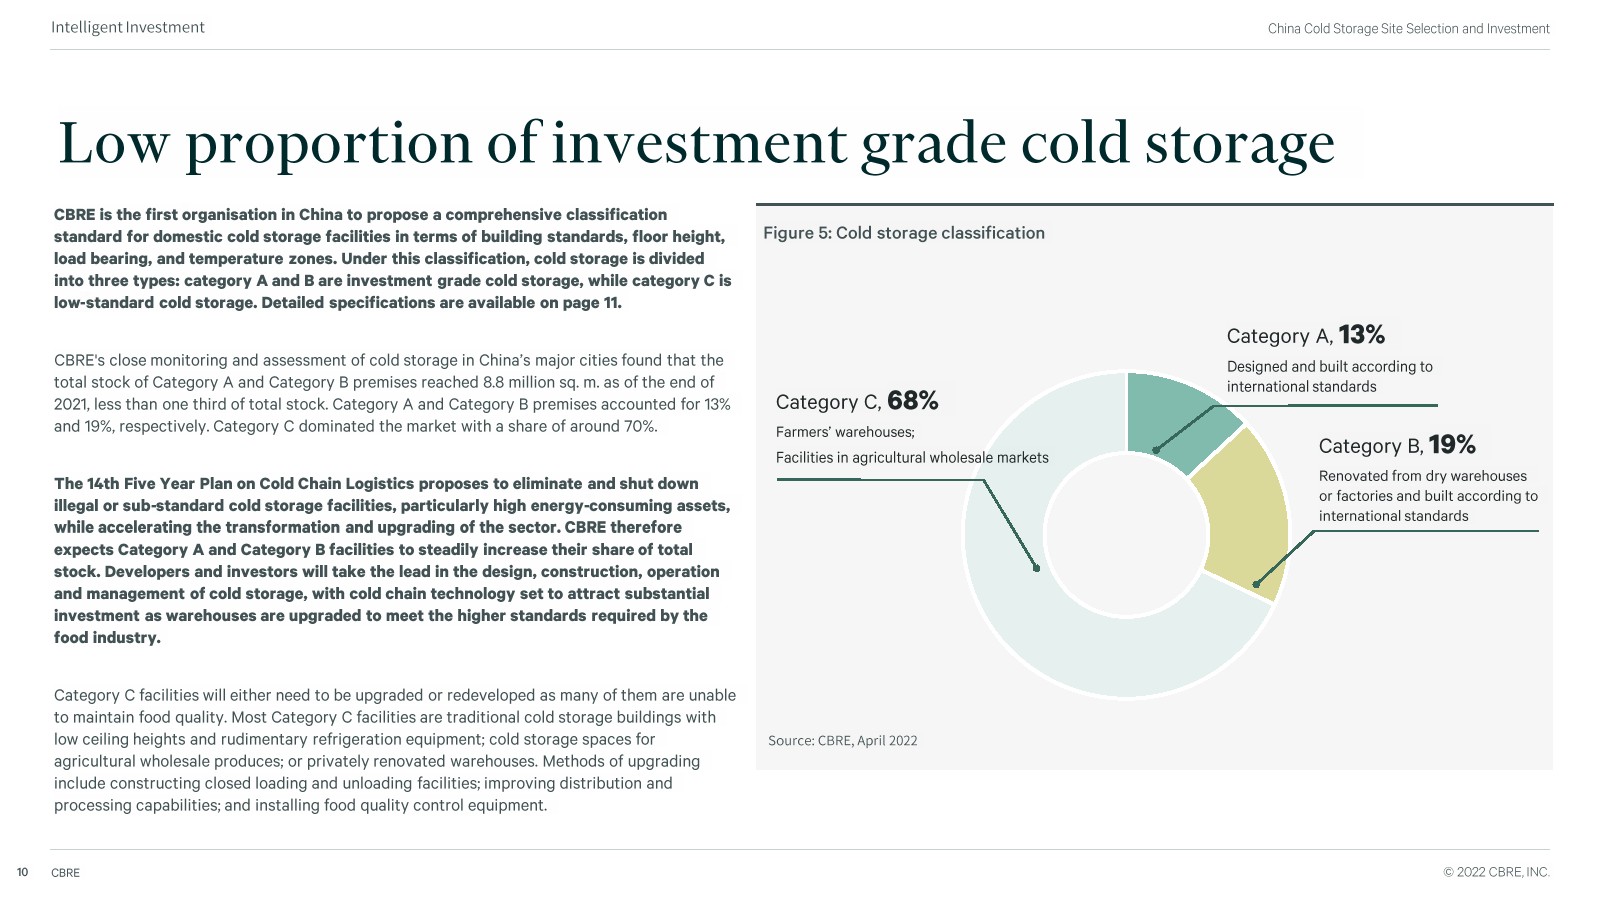This screenshot has height=900, width=1600.
Task: Click the leader line dot inside Category C segment
Action: tap(1037, 568)
